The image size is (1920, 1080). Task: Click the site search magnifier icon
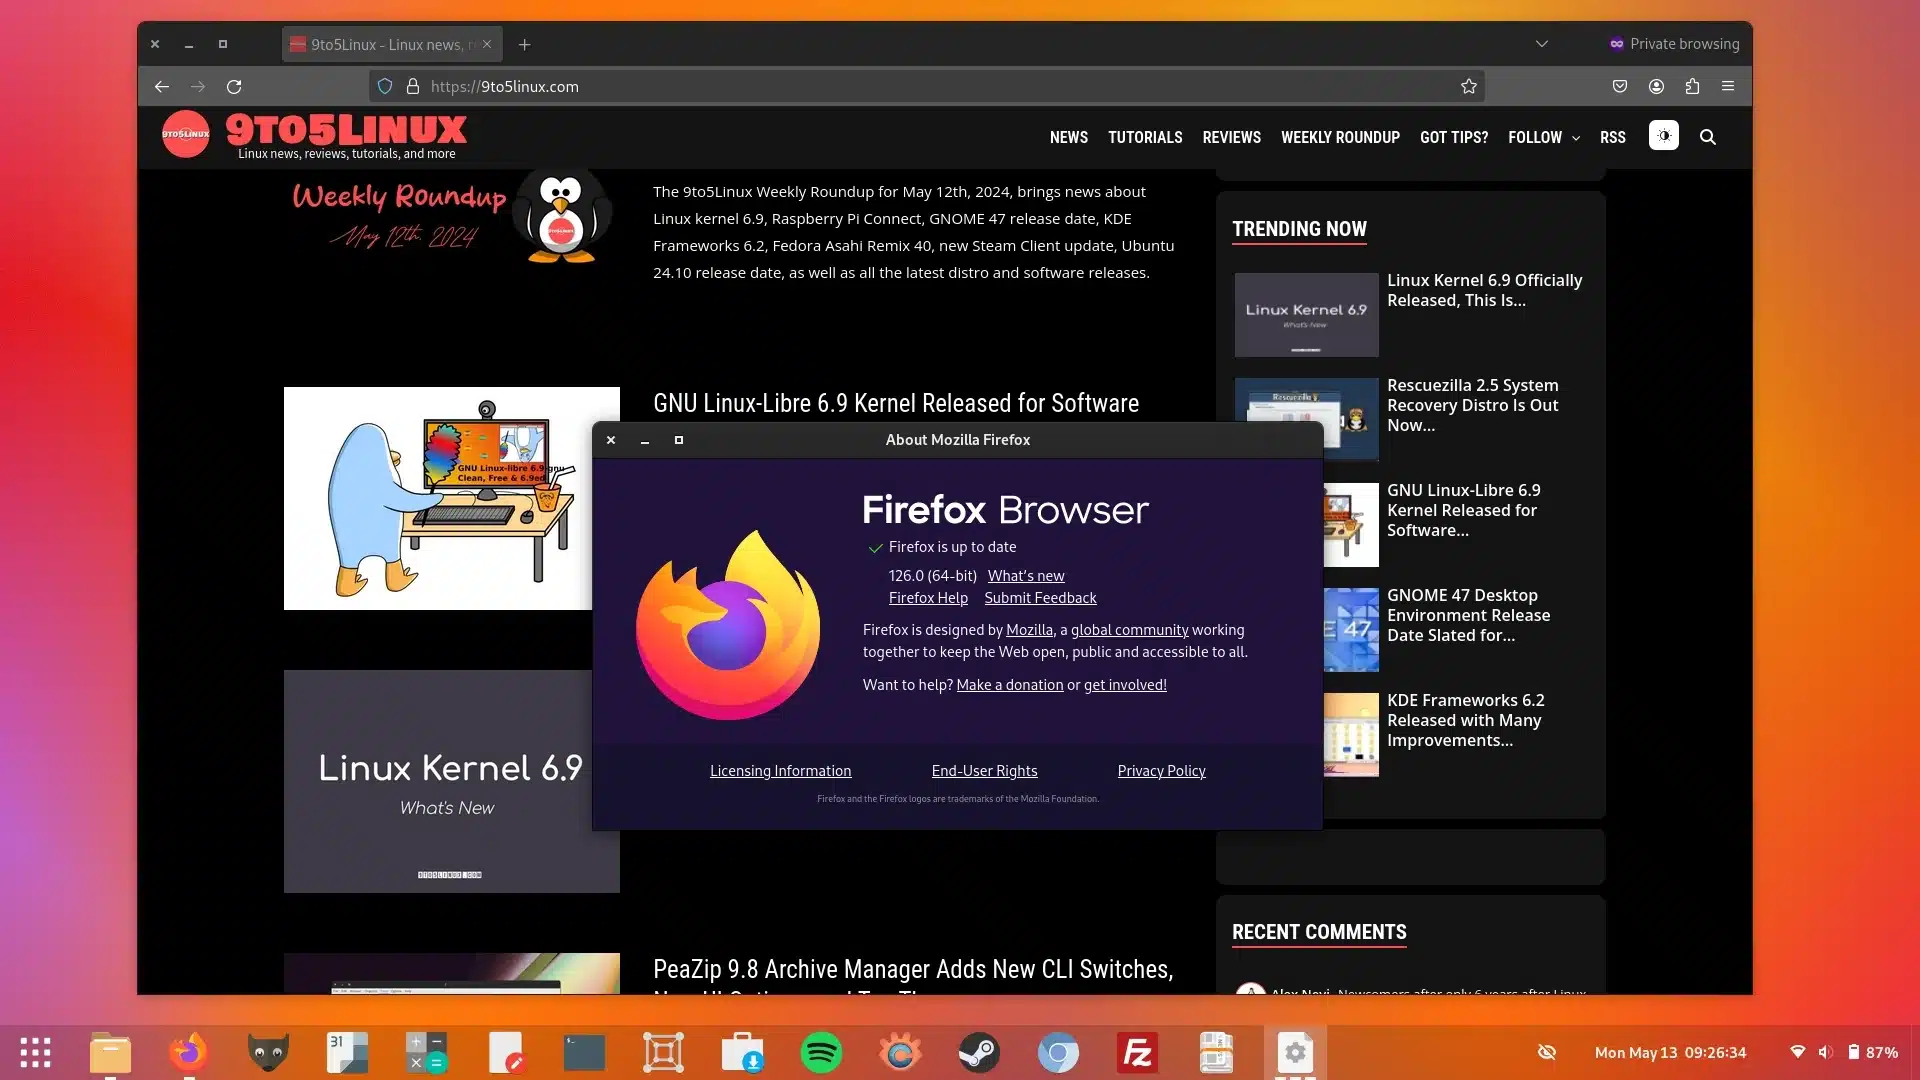[1708, 137]
